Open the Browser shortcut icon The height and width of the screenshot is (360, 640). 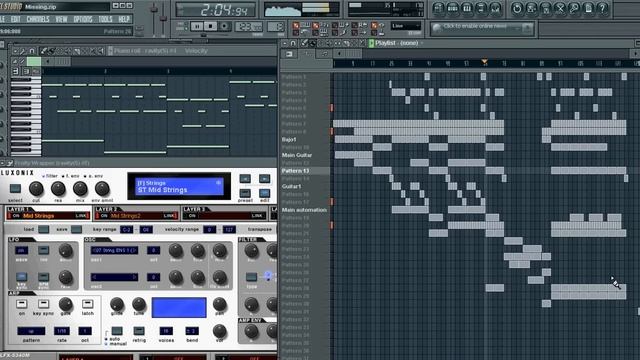481,8
